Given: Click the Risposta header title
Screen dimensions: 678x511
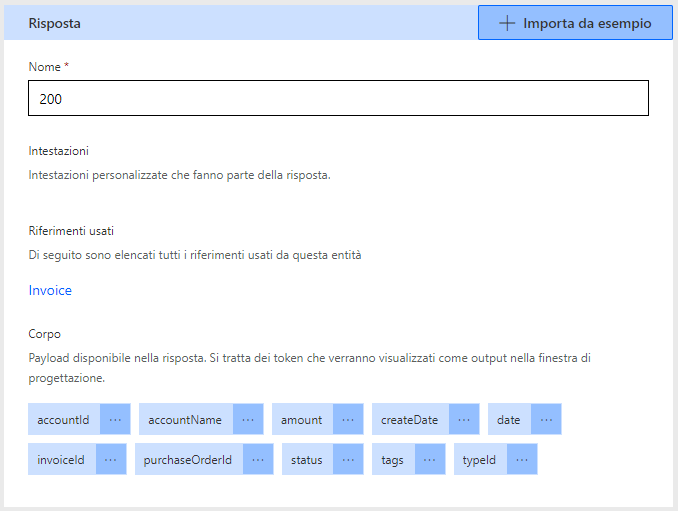Looking at the screenshot, I should click(x=54, y=23).
